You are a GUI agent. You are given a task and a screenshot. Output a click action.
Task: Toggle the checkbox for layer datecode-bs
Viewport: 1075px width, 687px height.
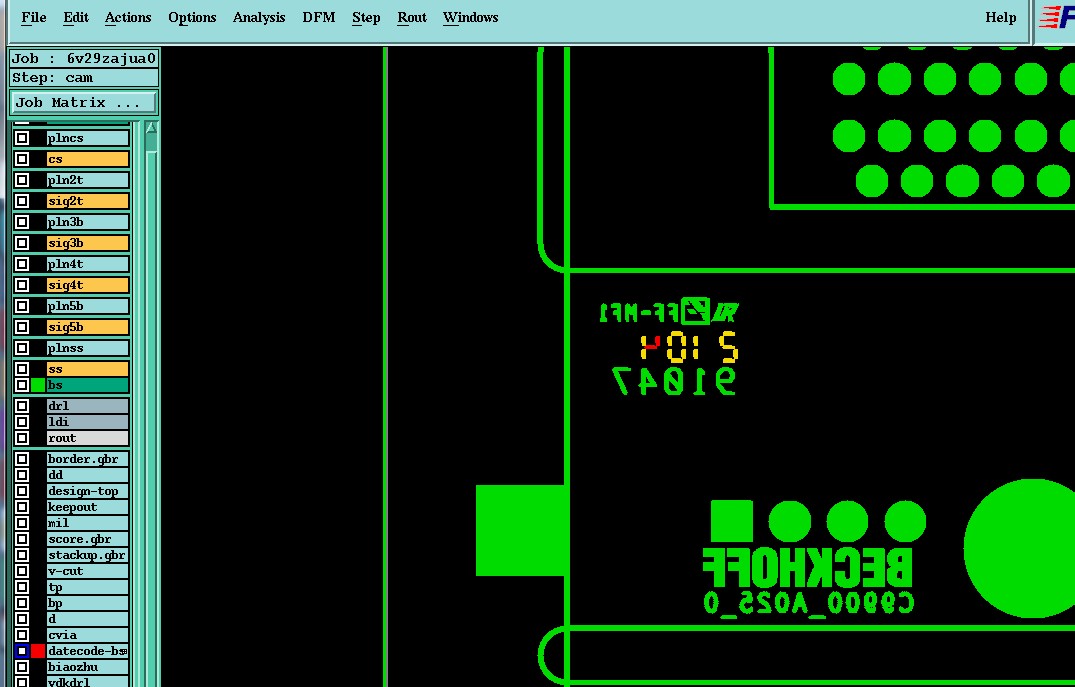pos(22,651)
